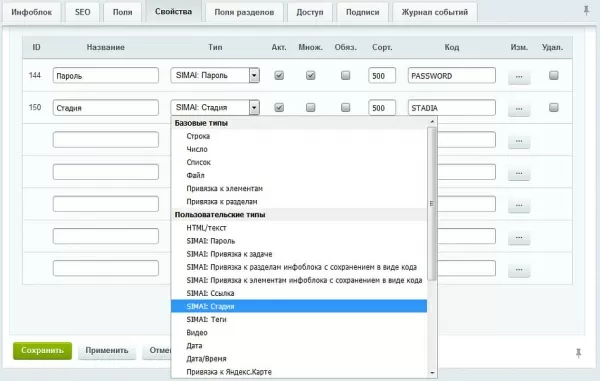Screen dimensions: 600x381
Task: Select SIMAI: Привязка к задаче option
Action: pyautogui.click(x=299, y=254)
